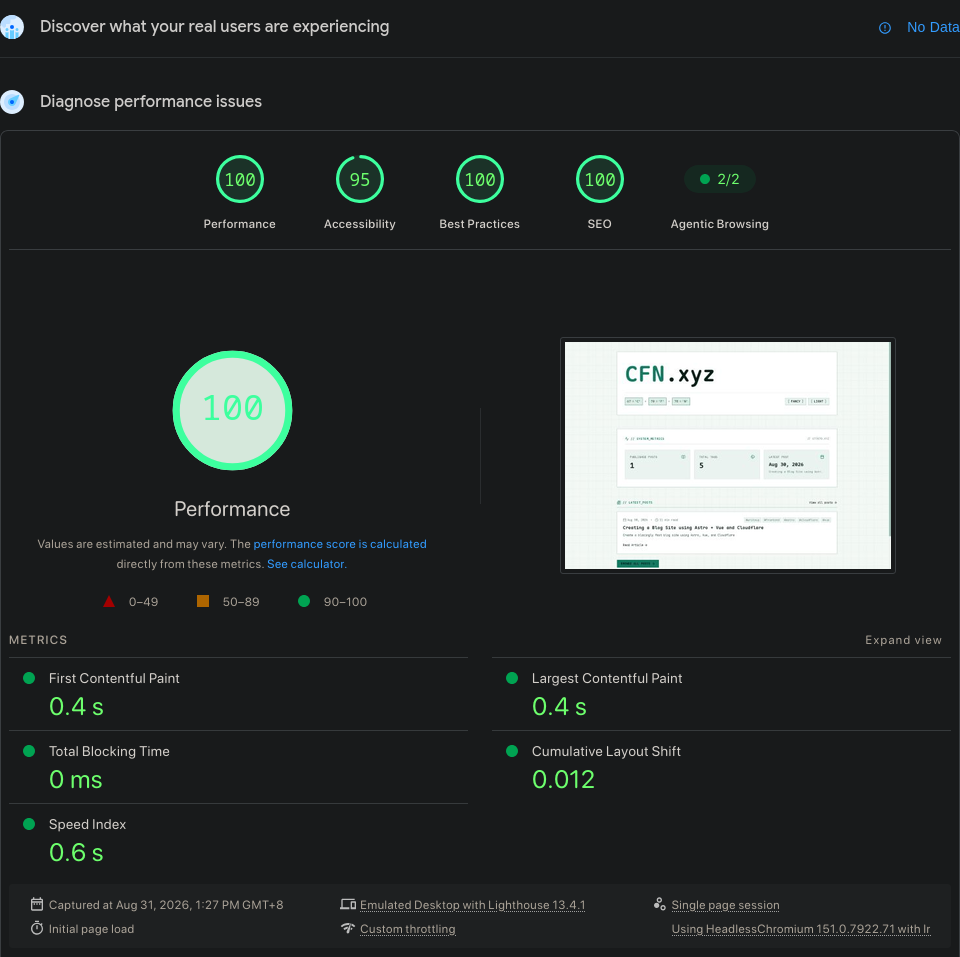This screenshot has width=960, height=957.
Task: Open the performance score is calculated link
Action: pos(340,544)
